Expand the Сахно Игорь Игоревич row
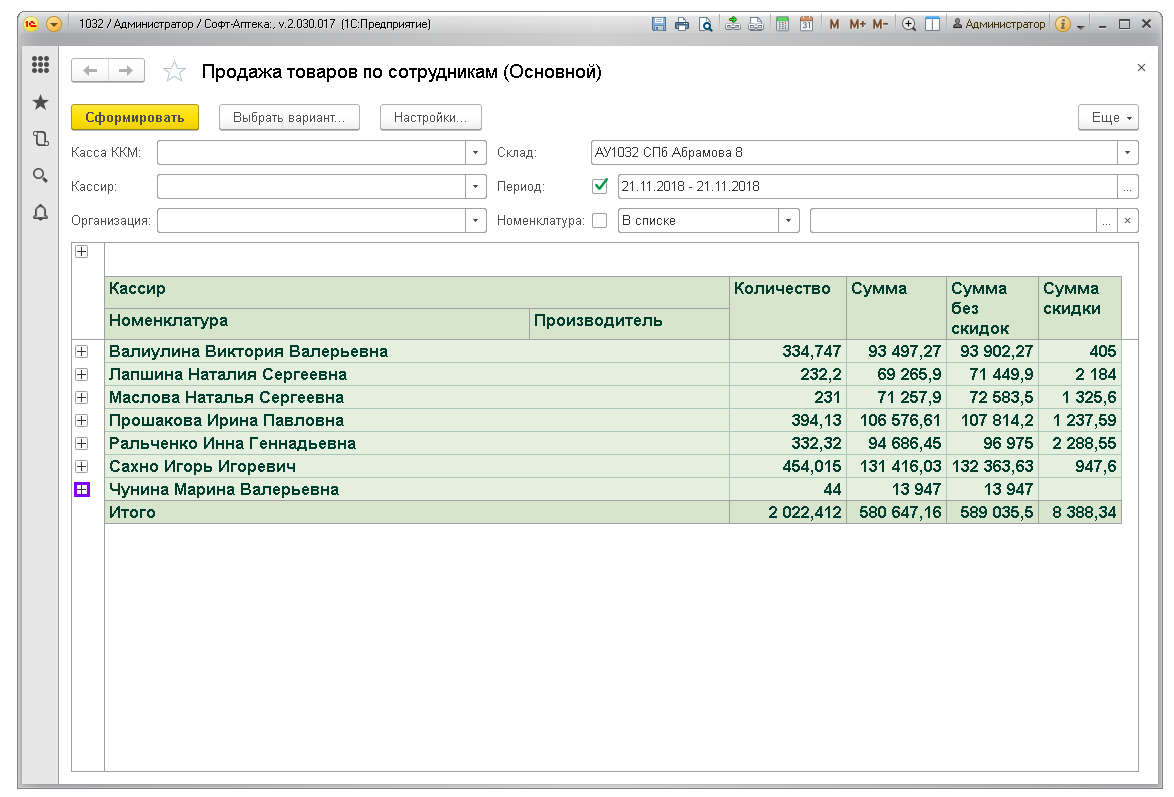Image resolution: width=1174 pixels, height=797 pixels. [82, 466]
